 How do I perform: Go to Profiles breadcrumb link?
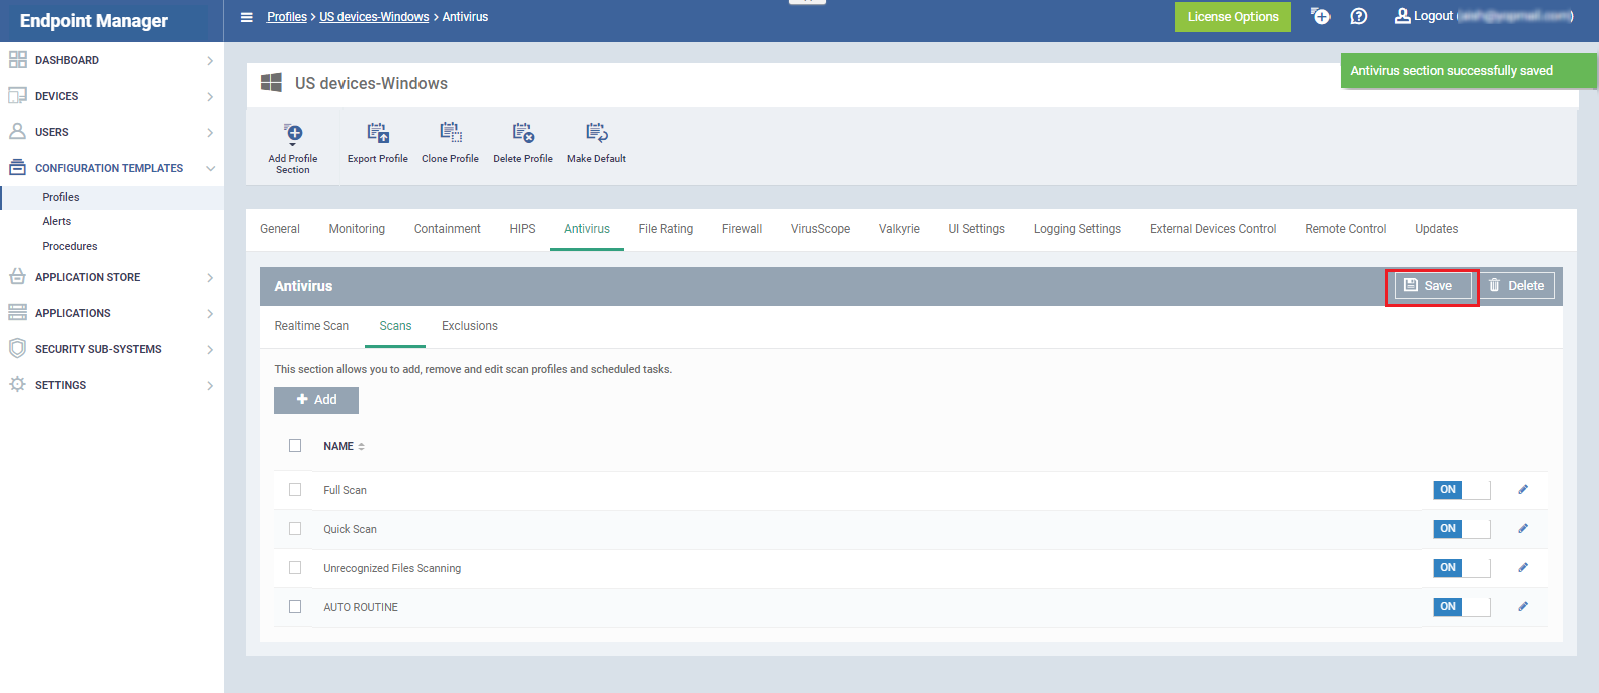coord(287,17)
